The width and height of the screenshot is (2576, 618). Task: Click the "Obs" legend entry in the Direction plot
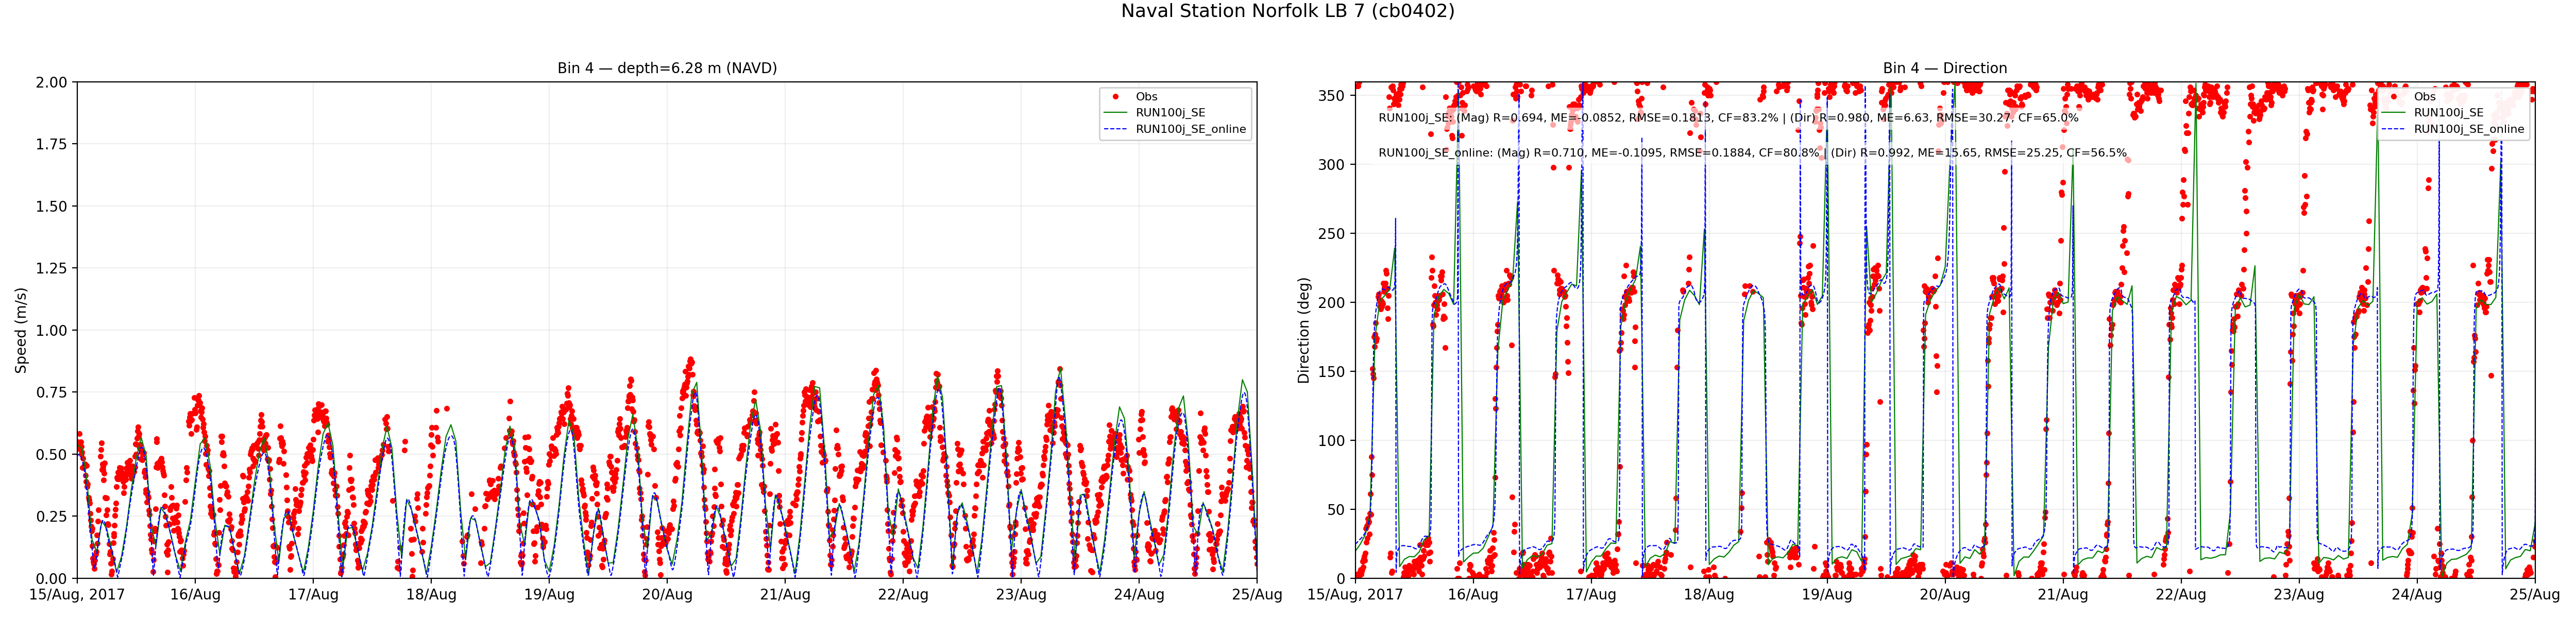(2424, 97)
